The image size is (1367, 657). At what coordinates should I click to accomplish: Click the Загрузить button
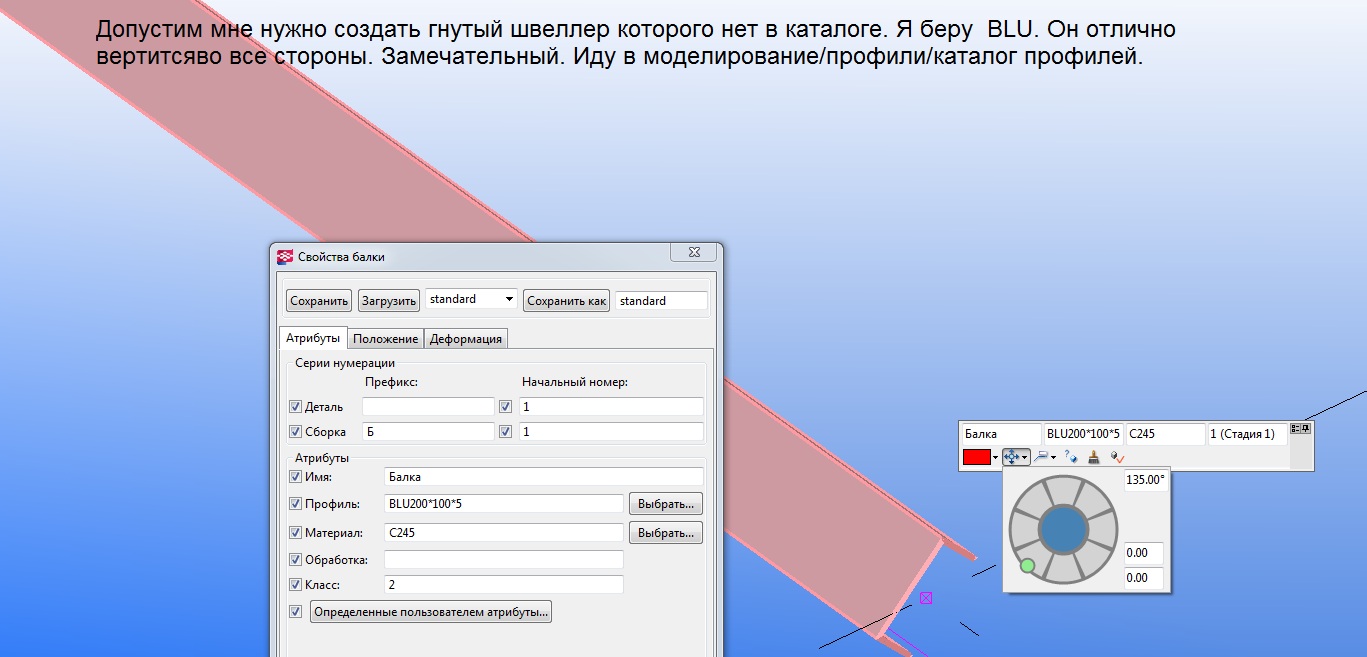[x=389, y=300]
